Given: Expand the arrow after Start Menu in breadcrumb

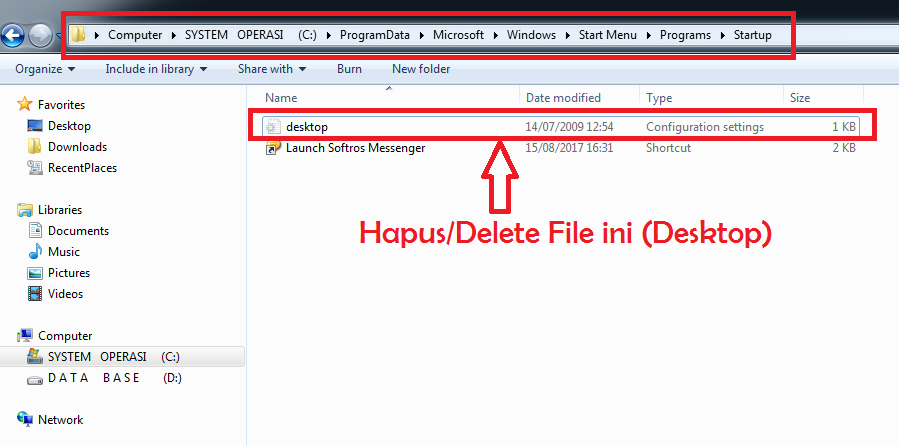Looking at the screenshot, I should tap(649, 36).
